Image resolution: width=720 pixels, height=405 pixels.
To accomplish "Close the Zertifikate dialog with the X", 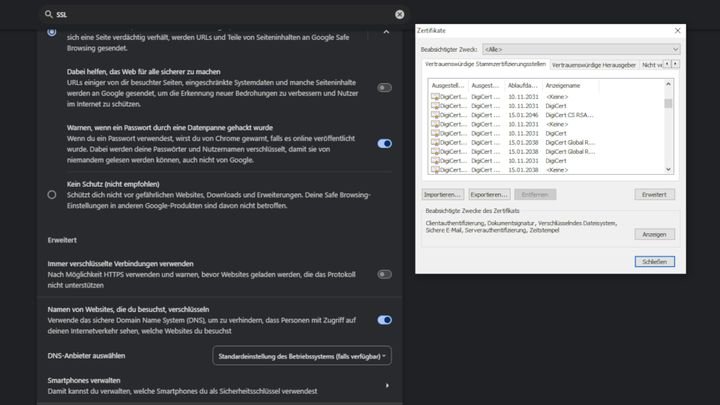I will click(x=677, y=30).
